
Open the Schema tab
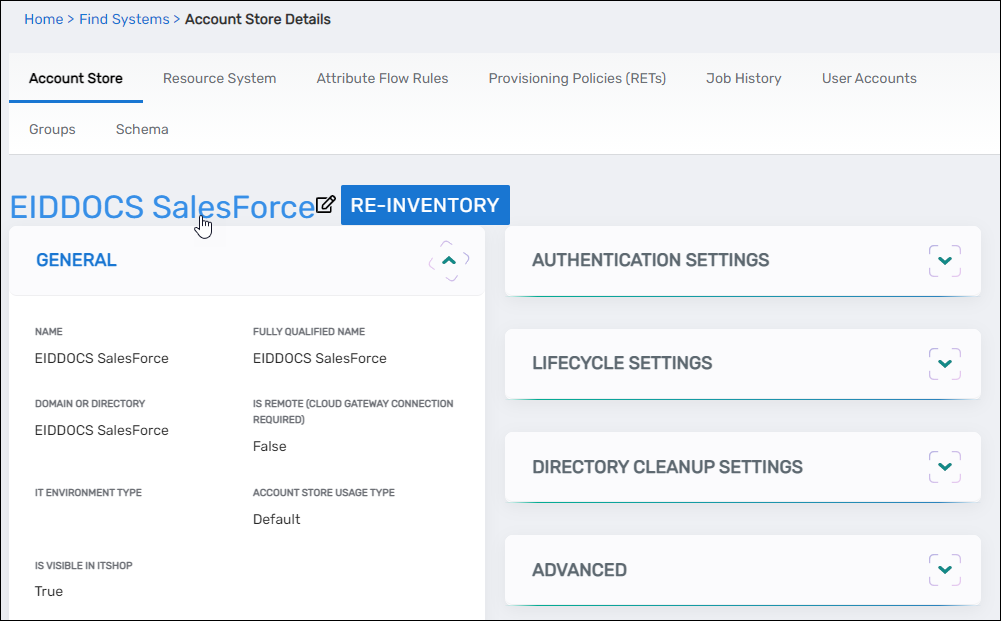(x=142, y=129)
